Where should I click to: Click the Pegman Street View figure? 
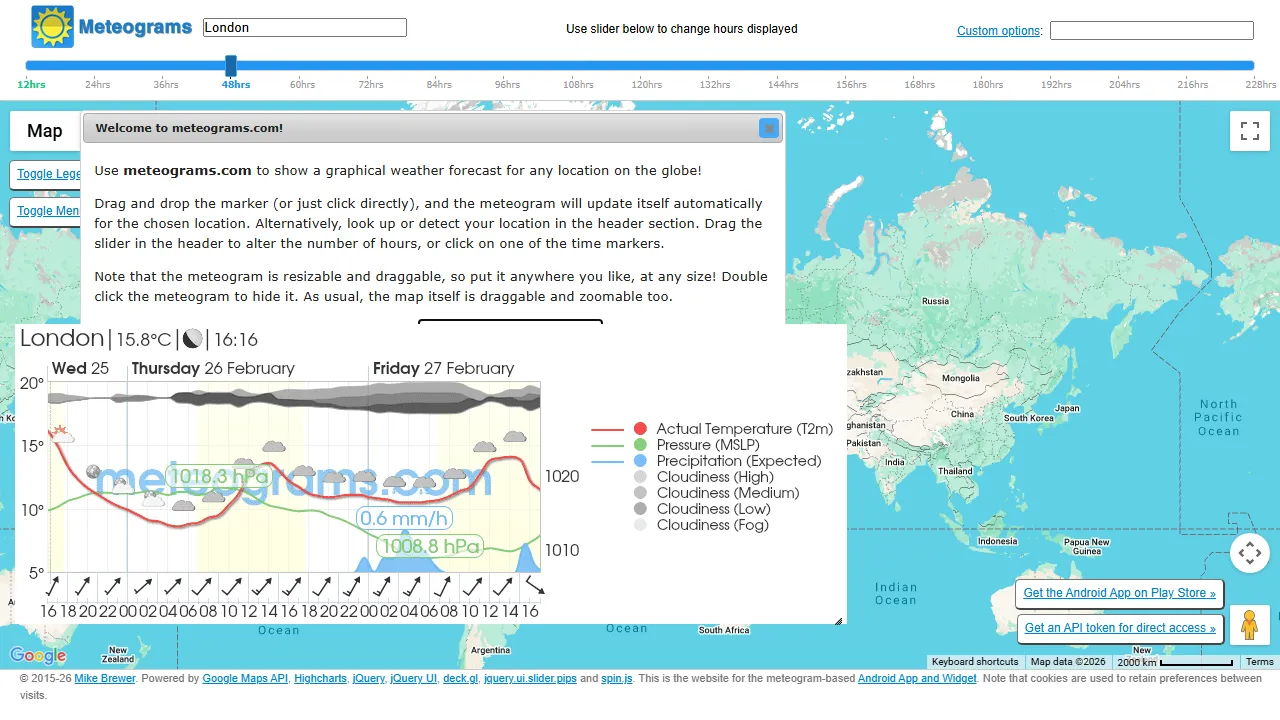1249,624
